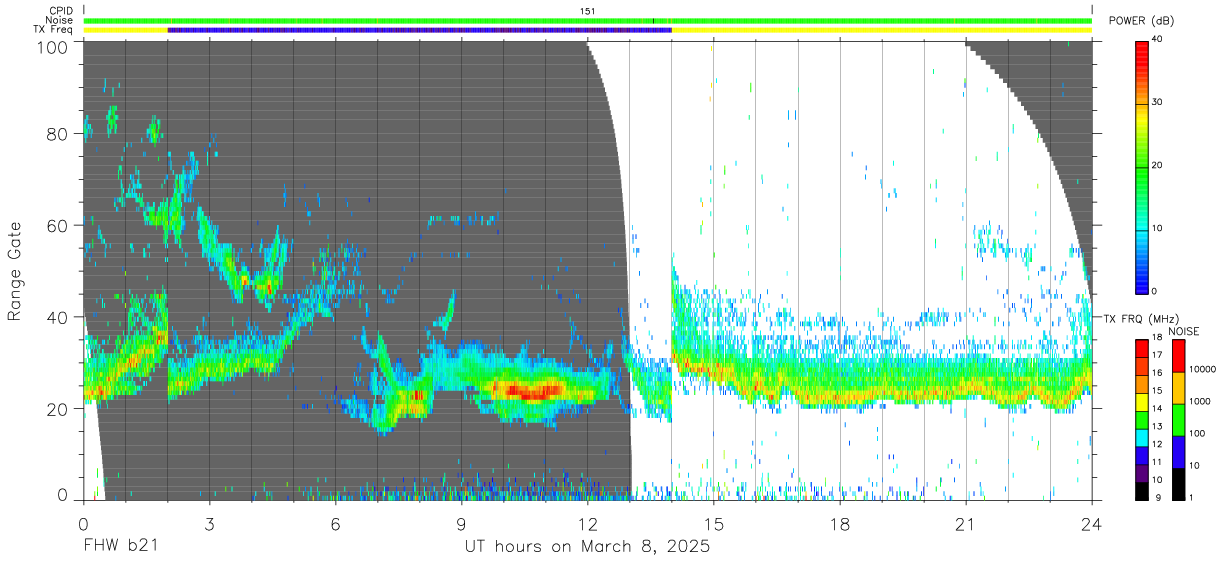This screenshot has width=1228, height=567.
Task: Click the POWER (dB) legend title
Action: pos(1141,20)
